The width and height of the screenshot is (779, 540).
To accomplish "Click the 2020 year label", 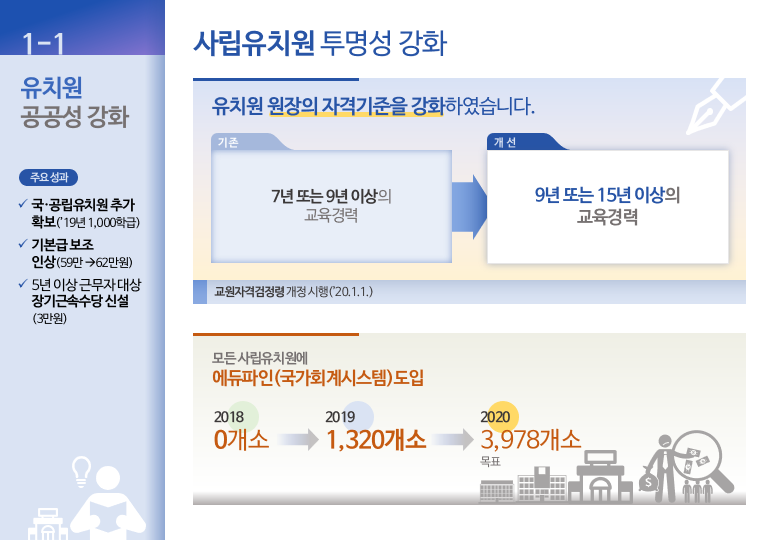I will [495, 416].
